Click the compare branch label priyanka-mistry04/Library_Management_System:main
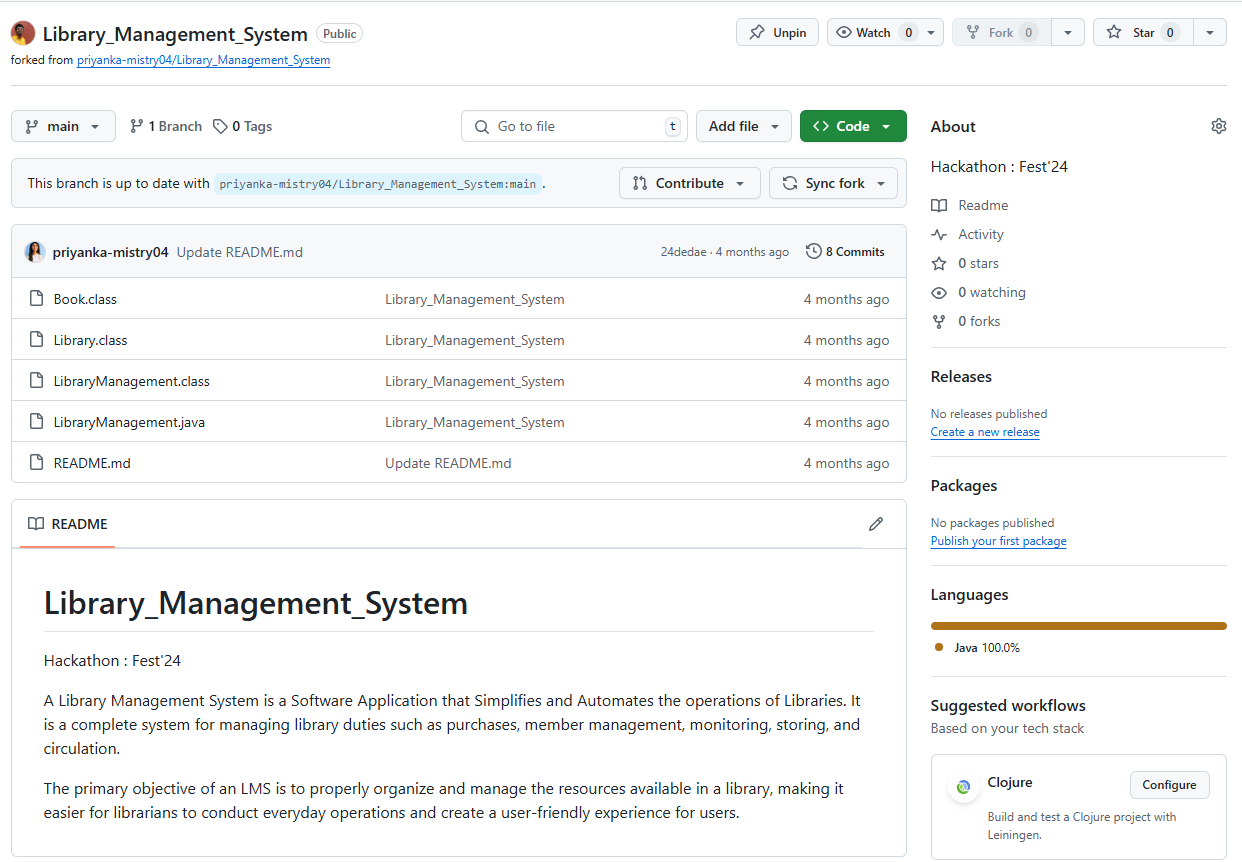 378,184
